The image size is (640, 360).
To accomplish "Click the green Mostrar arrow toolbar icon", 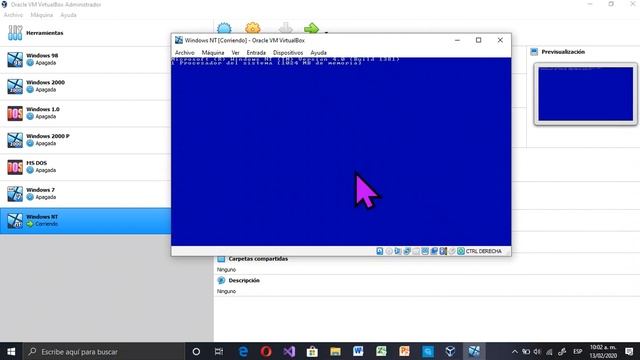I will tap(311, 28).
